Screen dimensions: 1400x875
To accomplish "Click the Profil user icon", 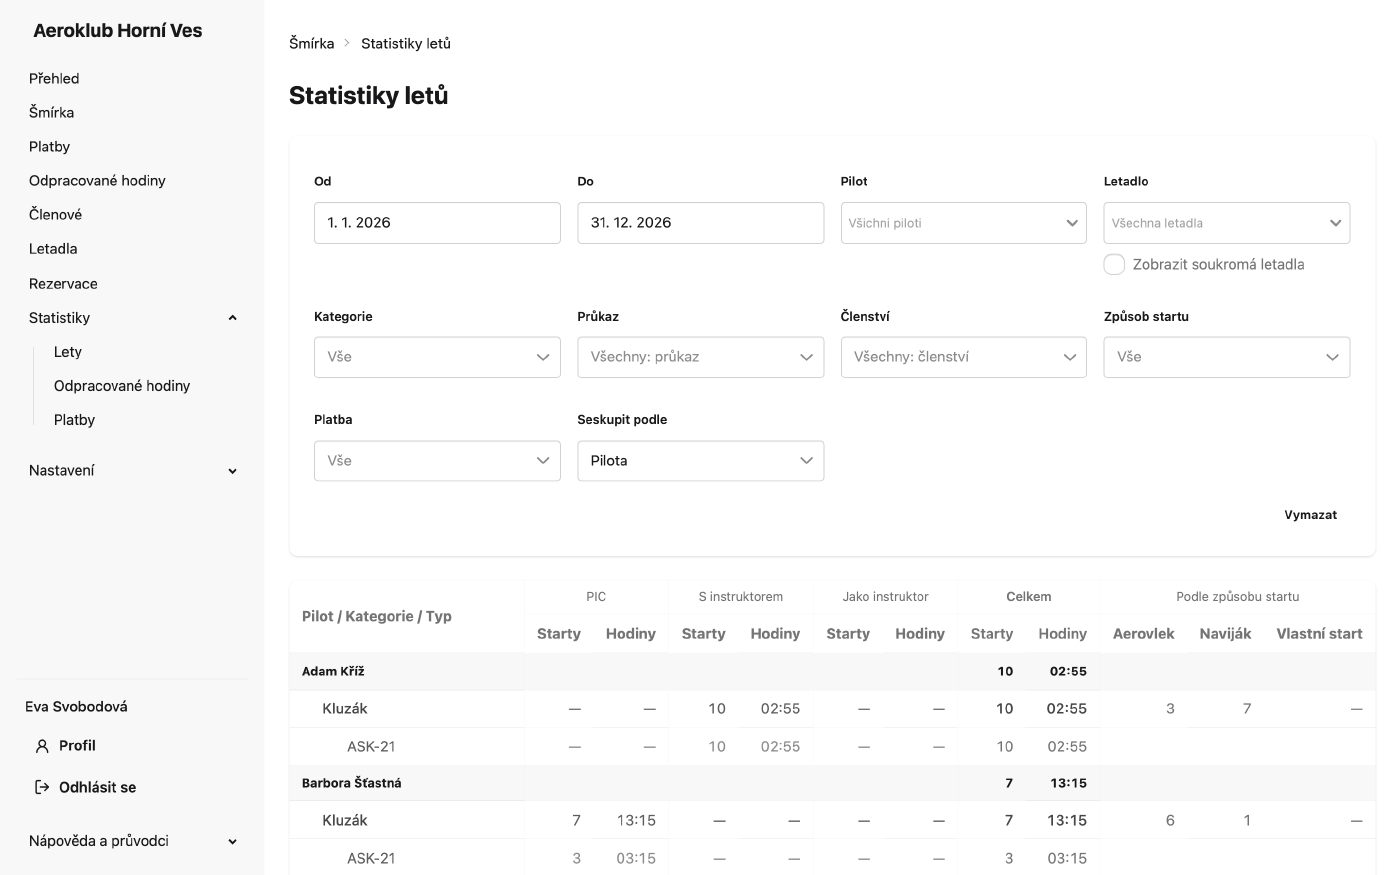I will [x=42, y=746].
